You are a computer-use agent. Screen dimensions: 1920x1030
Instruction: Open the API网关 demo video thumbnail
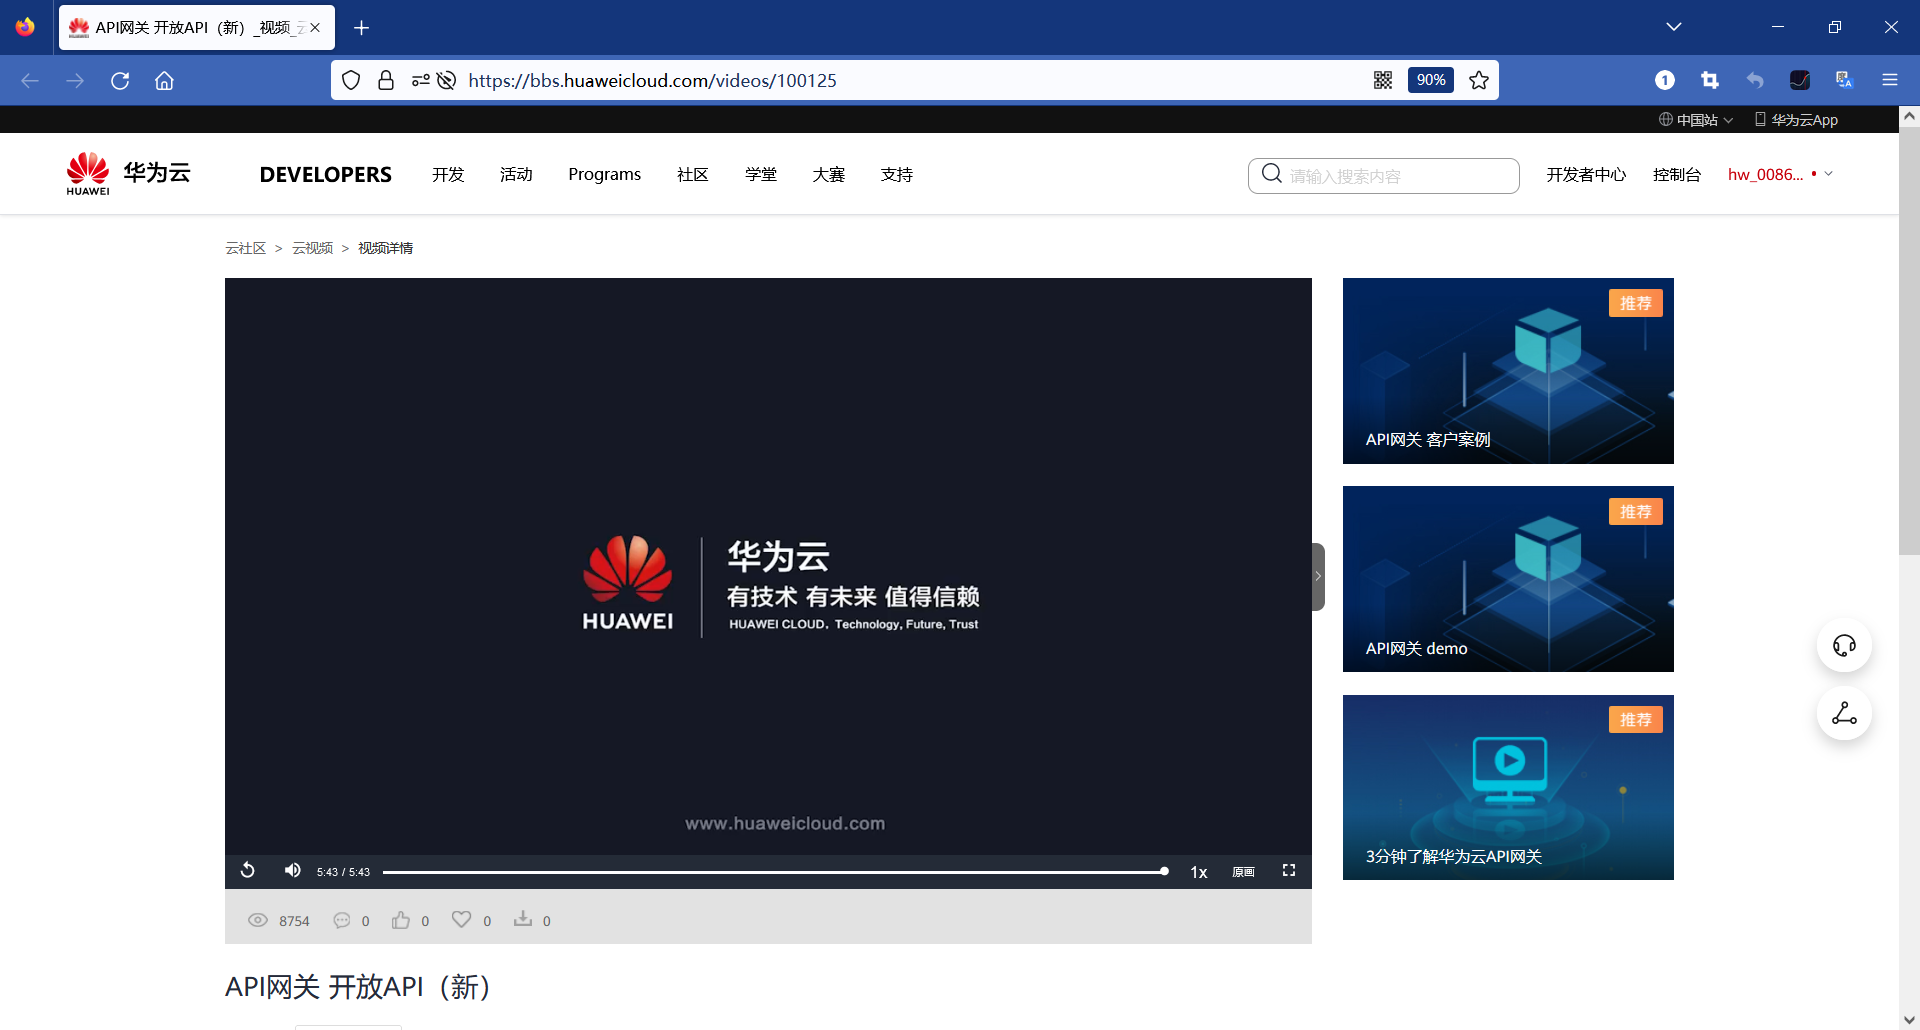click(x=1508, y=578)
